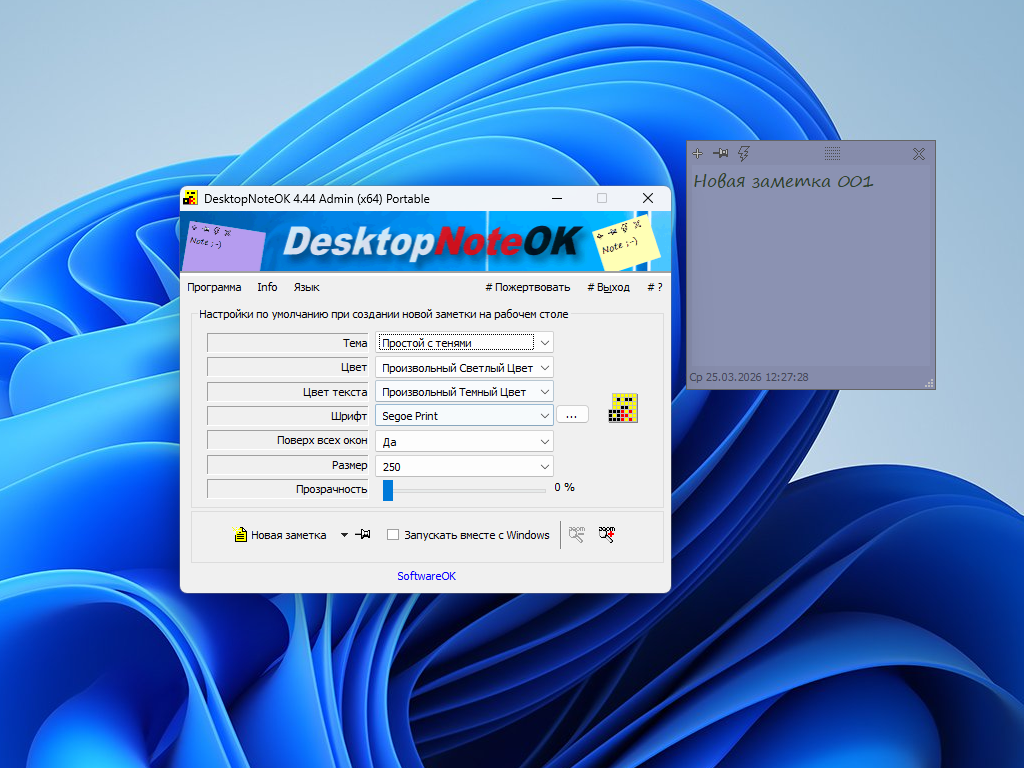The height and width of the screenshot is (768, 1024).
Task: Open the Программа menu
Action: coord(214,287)
